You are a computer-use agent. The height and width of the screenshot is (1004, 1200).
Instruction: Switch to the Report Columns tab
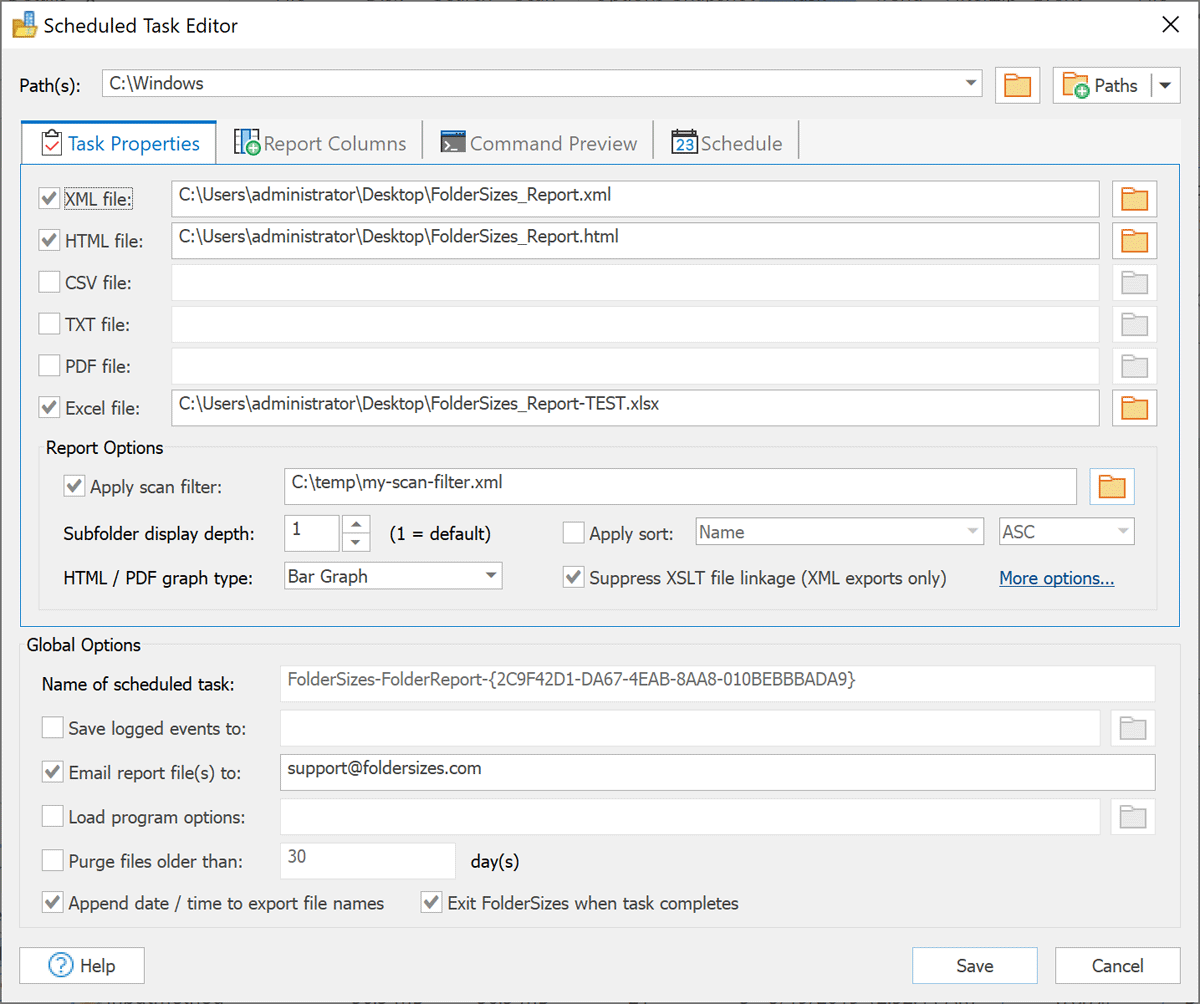pyautogui.click(x=320, y=141)
